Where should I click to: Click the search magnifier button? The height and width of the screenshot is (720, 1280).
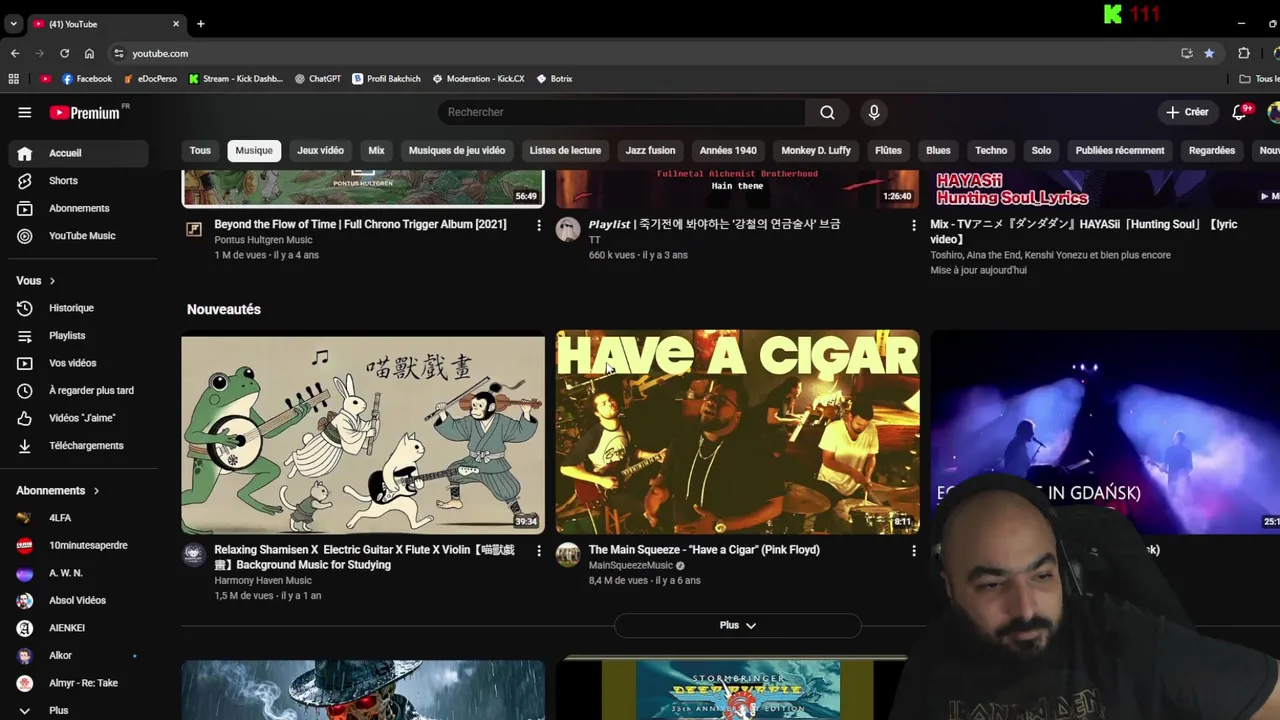click(x=827, y=112)
